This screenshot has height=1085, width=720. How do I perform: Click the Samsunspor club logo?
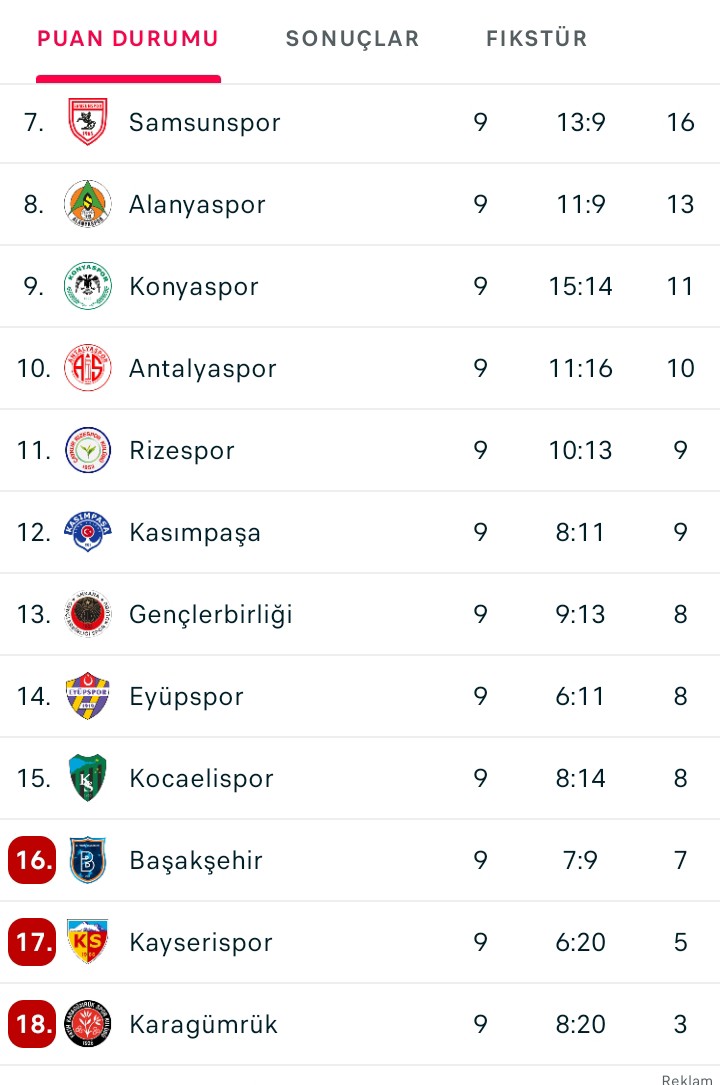pyautogui.click(x=88, y=122)
